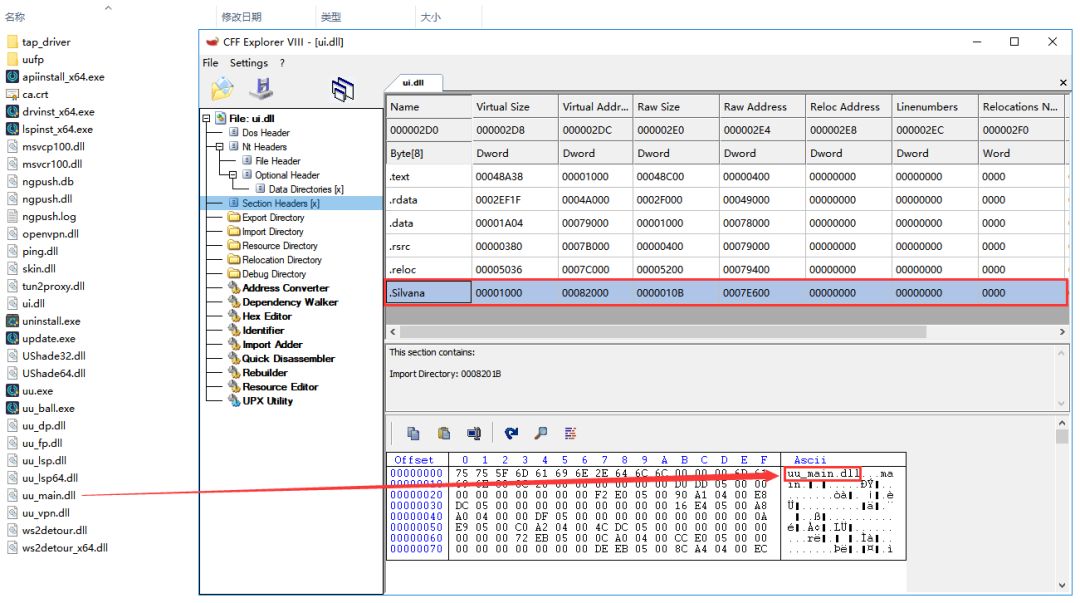The height and width of the screenshot is (603, 1080).
Task: Click the Paste icon in hex toolbar
Action: click(443, 433)
